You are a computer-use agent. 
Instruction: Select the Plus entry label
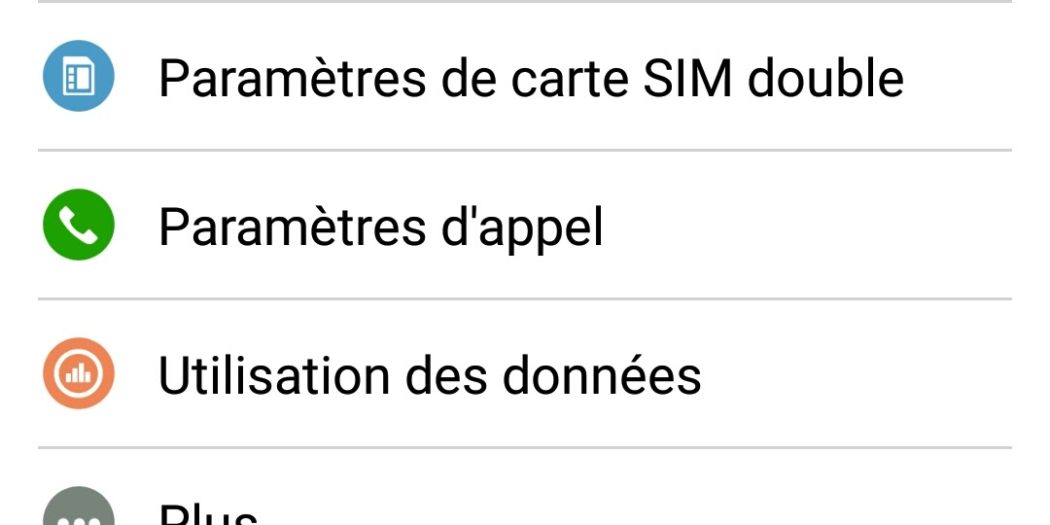tap(208, 514)
